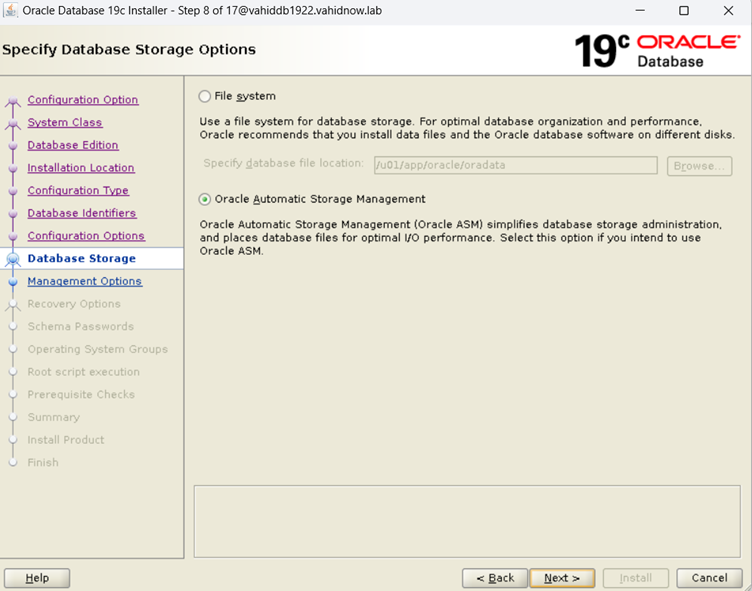
Task: Open the Configuration Type step
Action: tap(78, 191)
